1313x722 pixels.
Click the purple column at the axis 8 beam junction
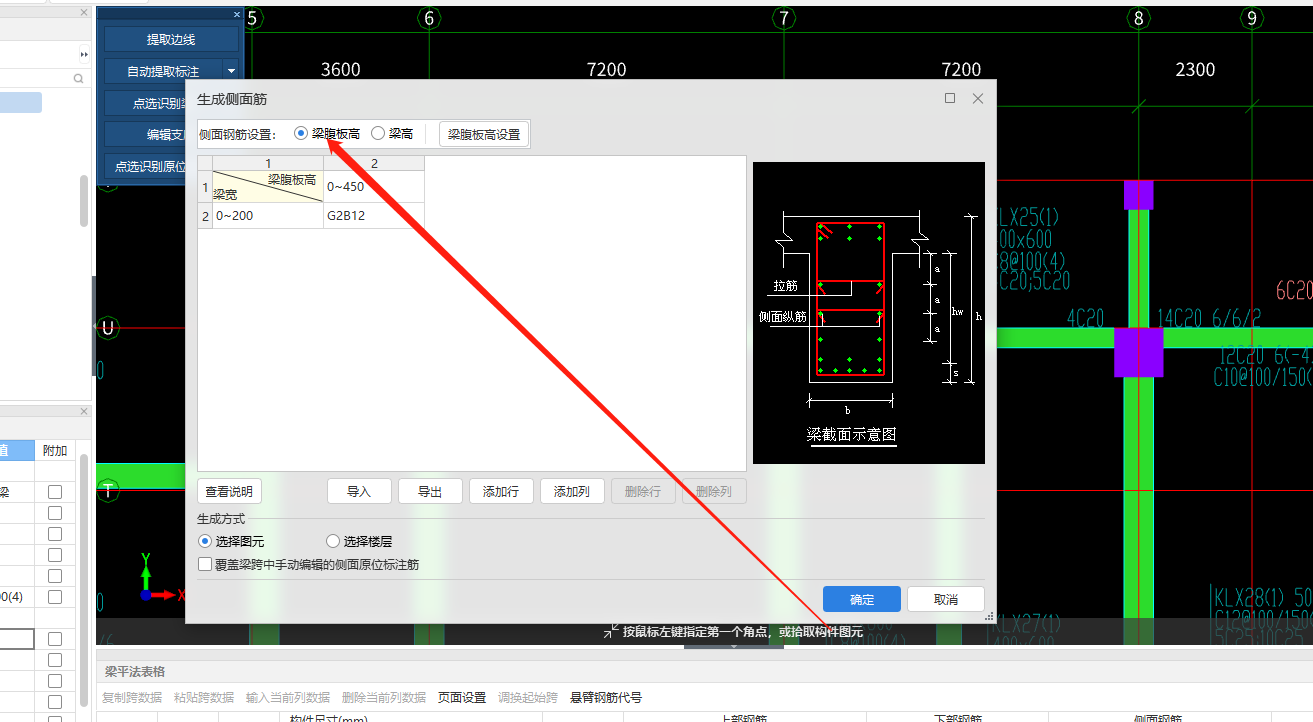coord(1138,352)
